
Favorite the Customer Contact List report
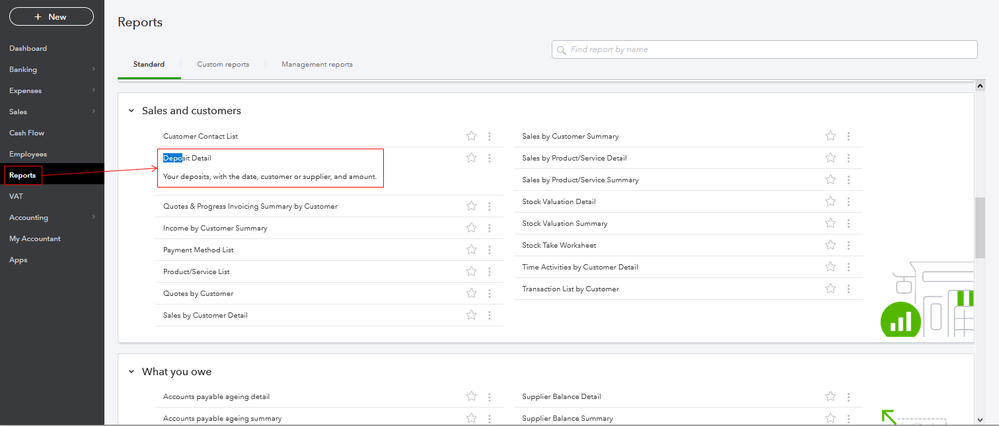click(x=471, y=136)
